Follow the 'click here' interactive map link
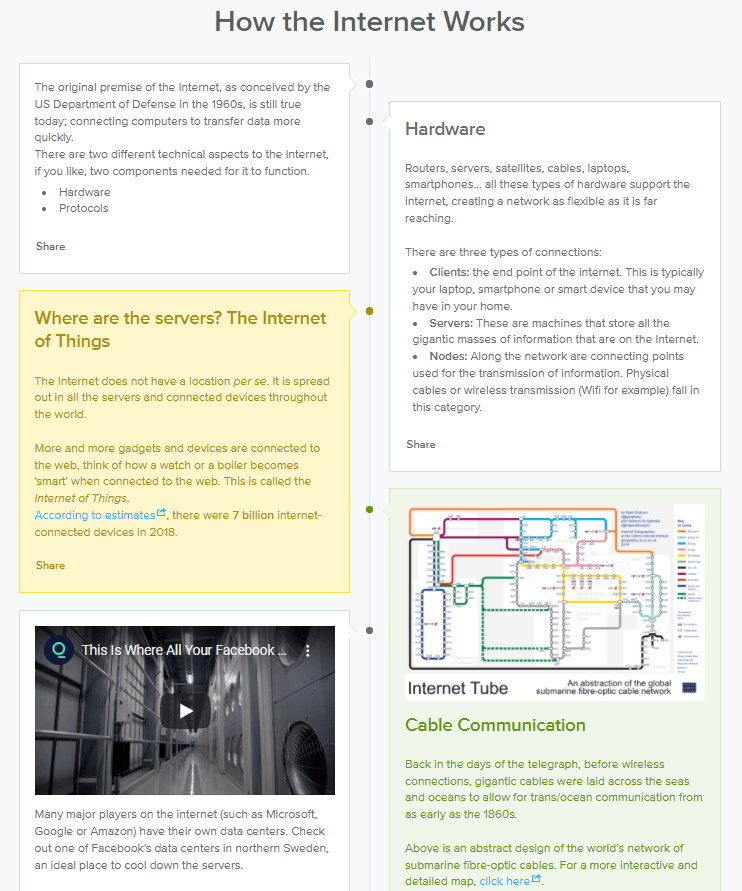The image size is (742, 891). (x=505, y=881)
